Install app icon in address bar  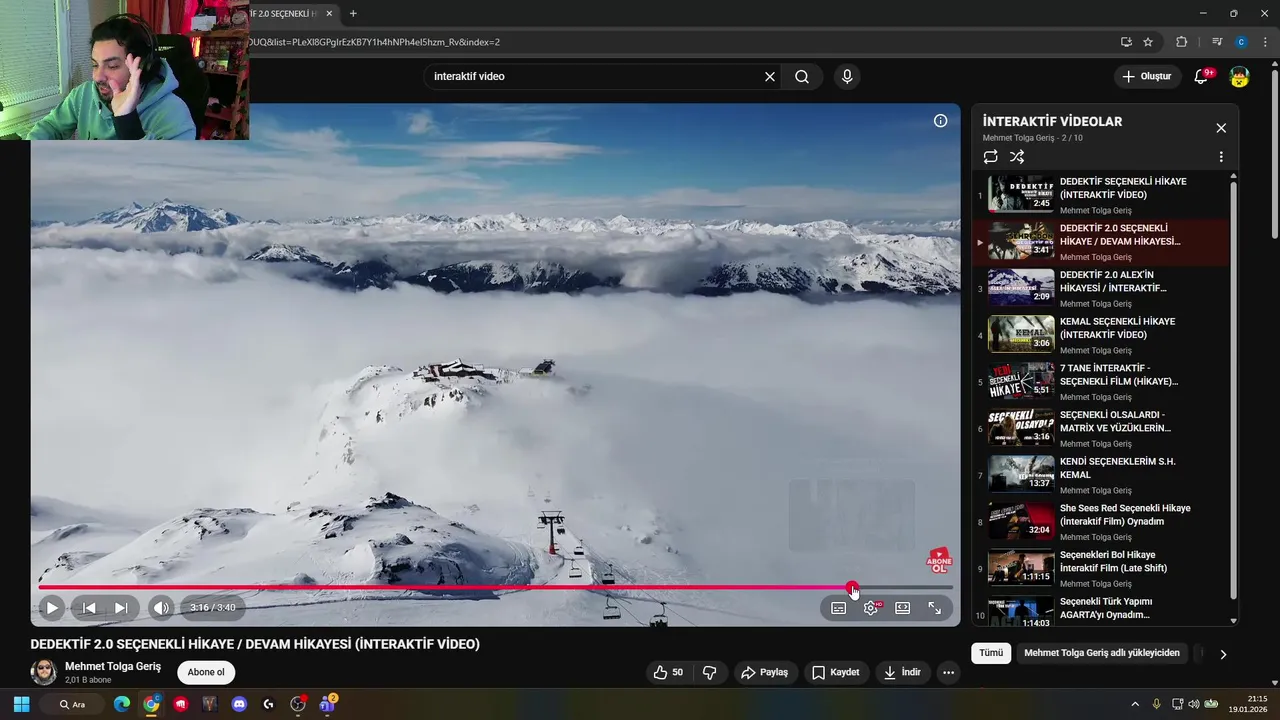click(1126, 42)
